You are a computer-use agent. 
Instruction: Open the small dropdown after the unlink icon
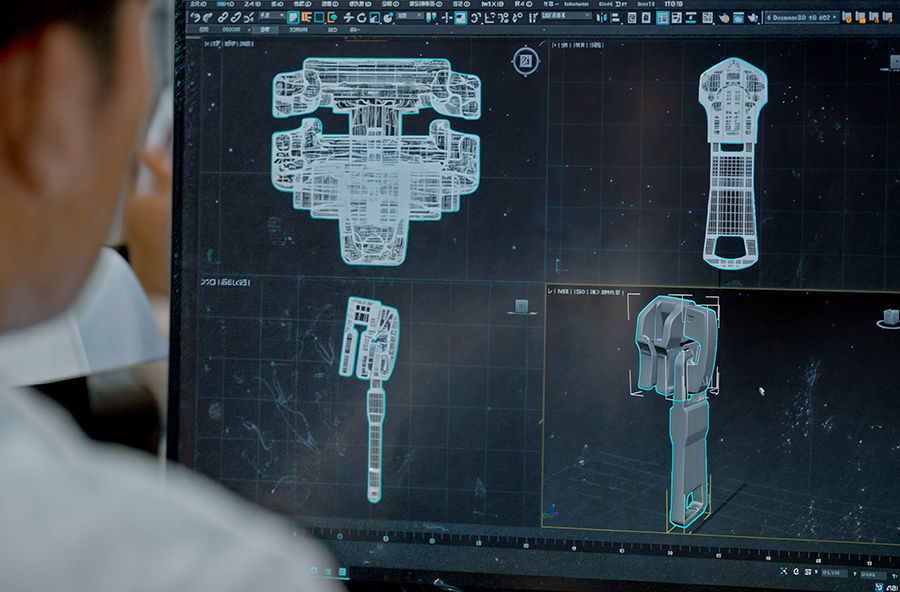272,16
